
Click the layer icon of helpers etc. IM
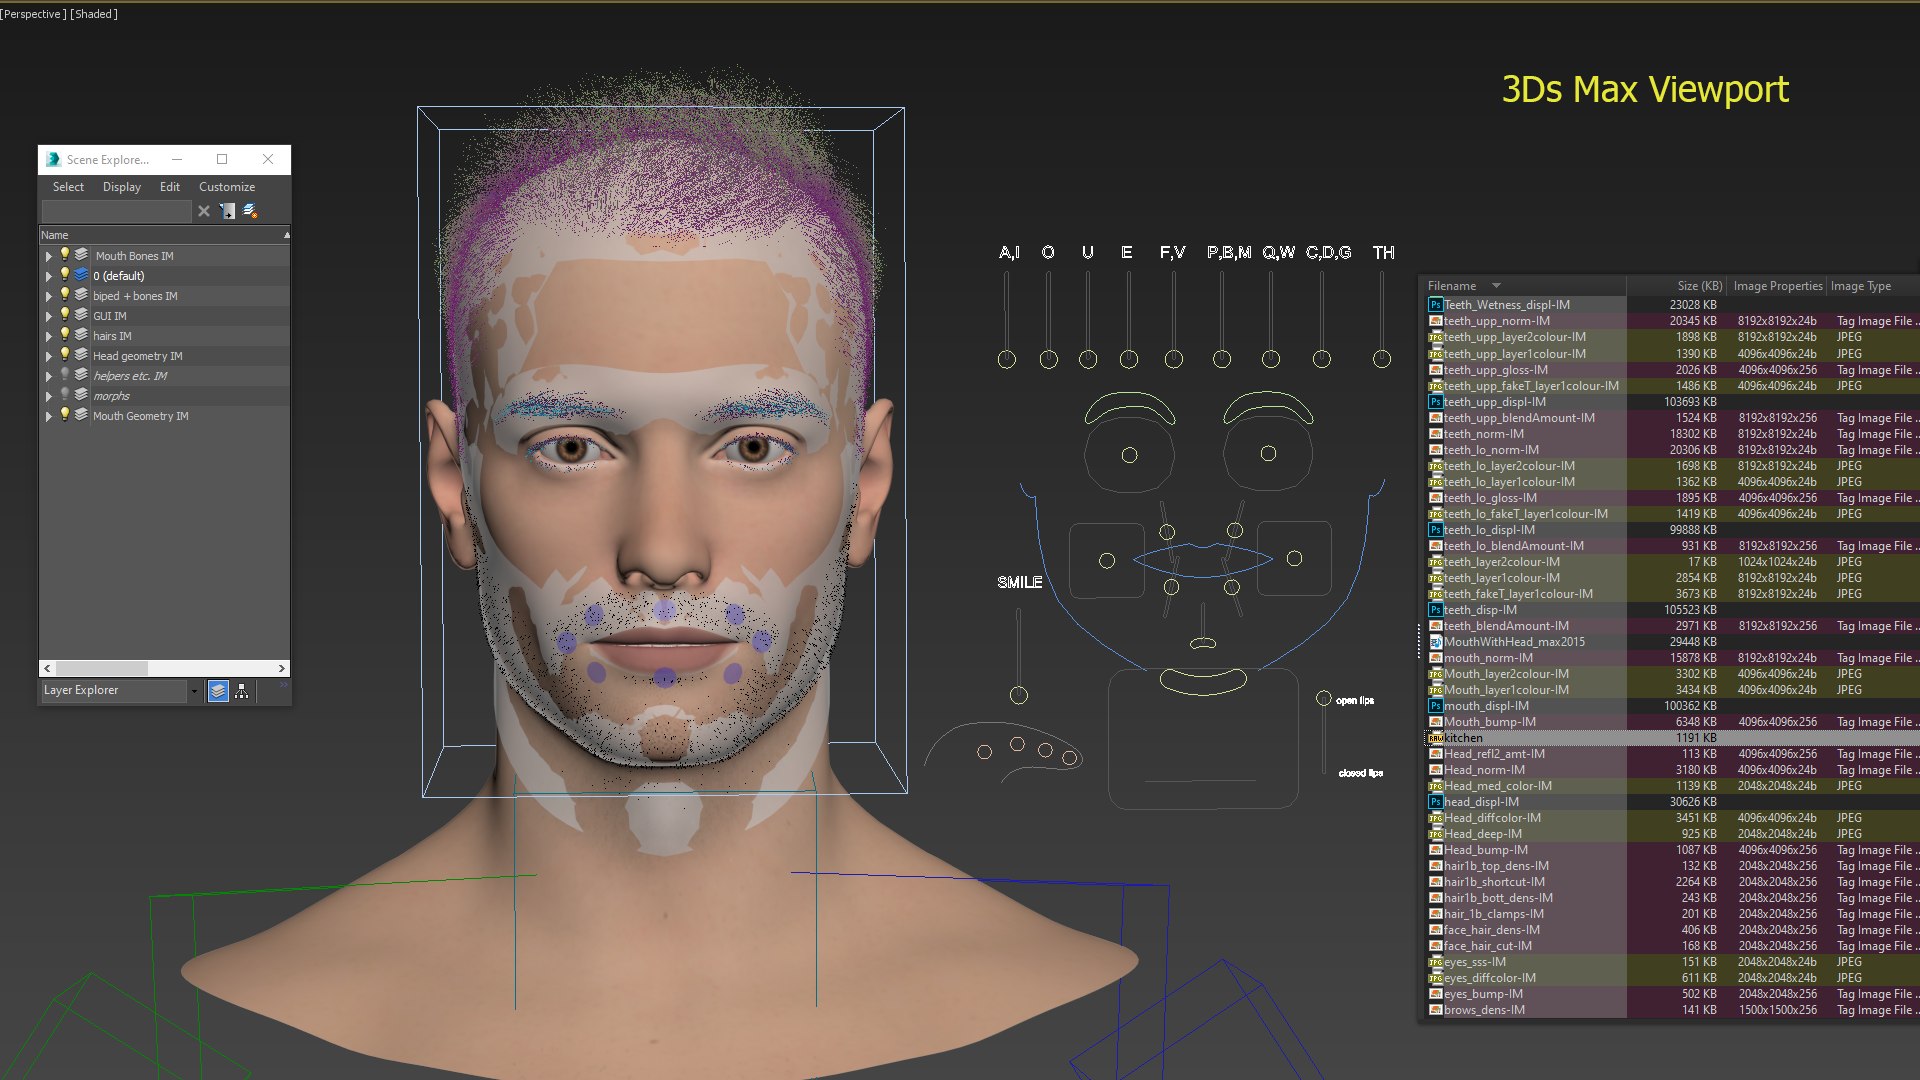81,375
